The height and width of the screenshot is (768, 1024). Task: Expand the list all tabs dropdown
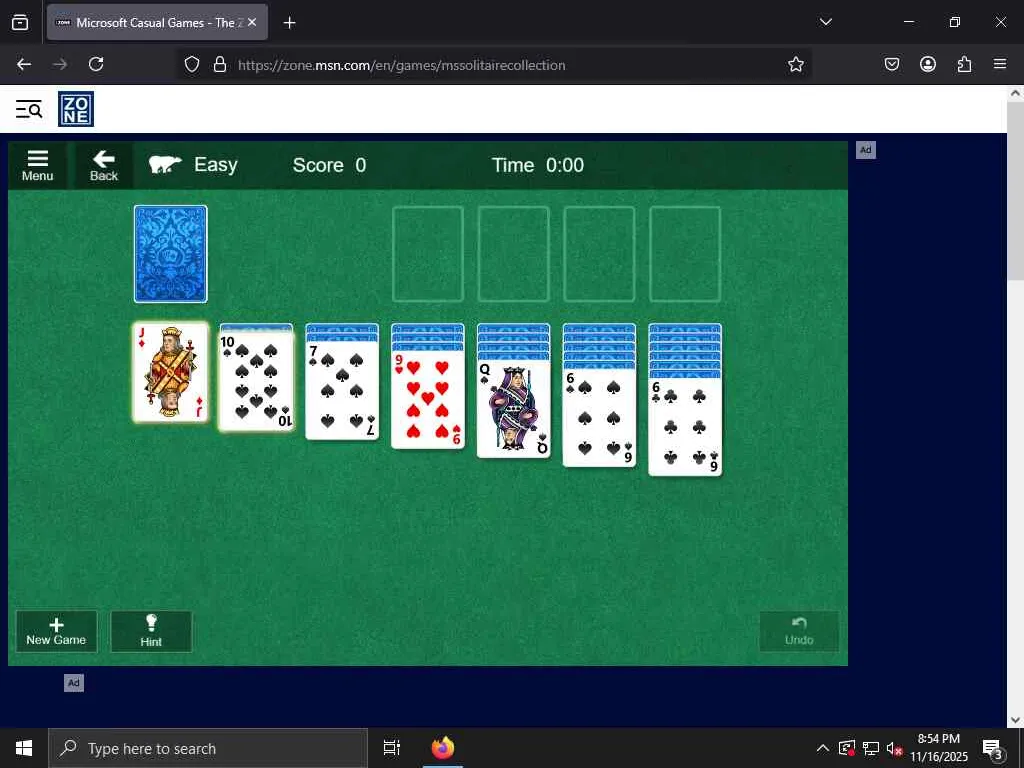(825, 22)
